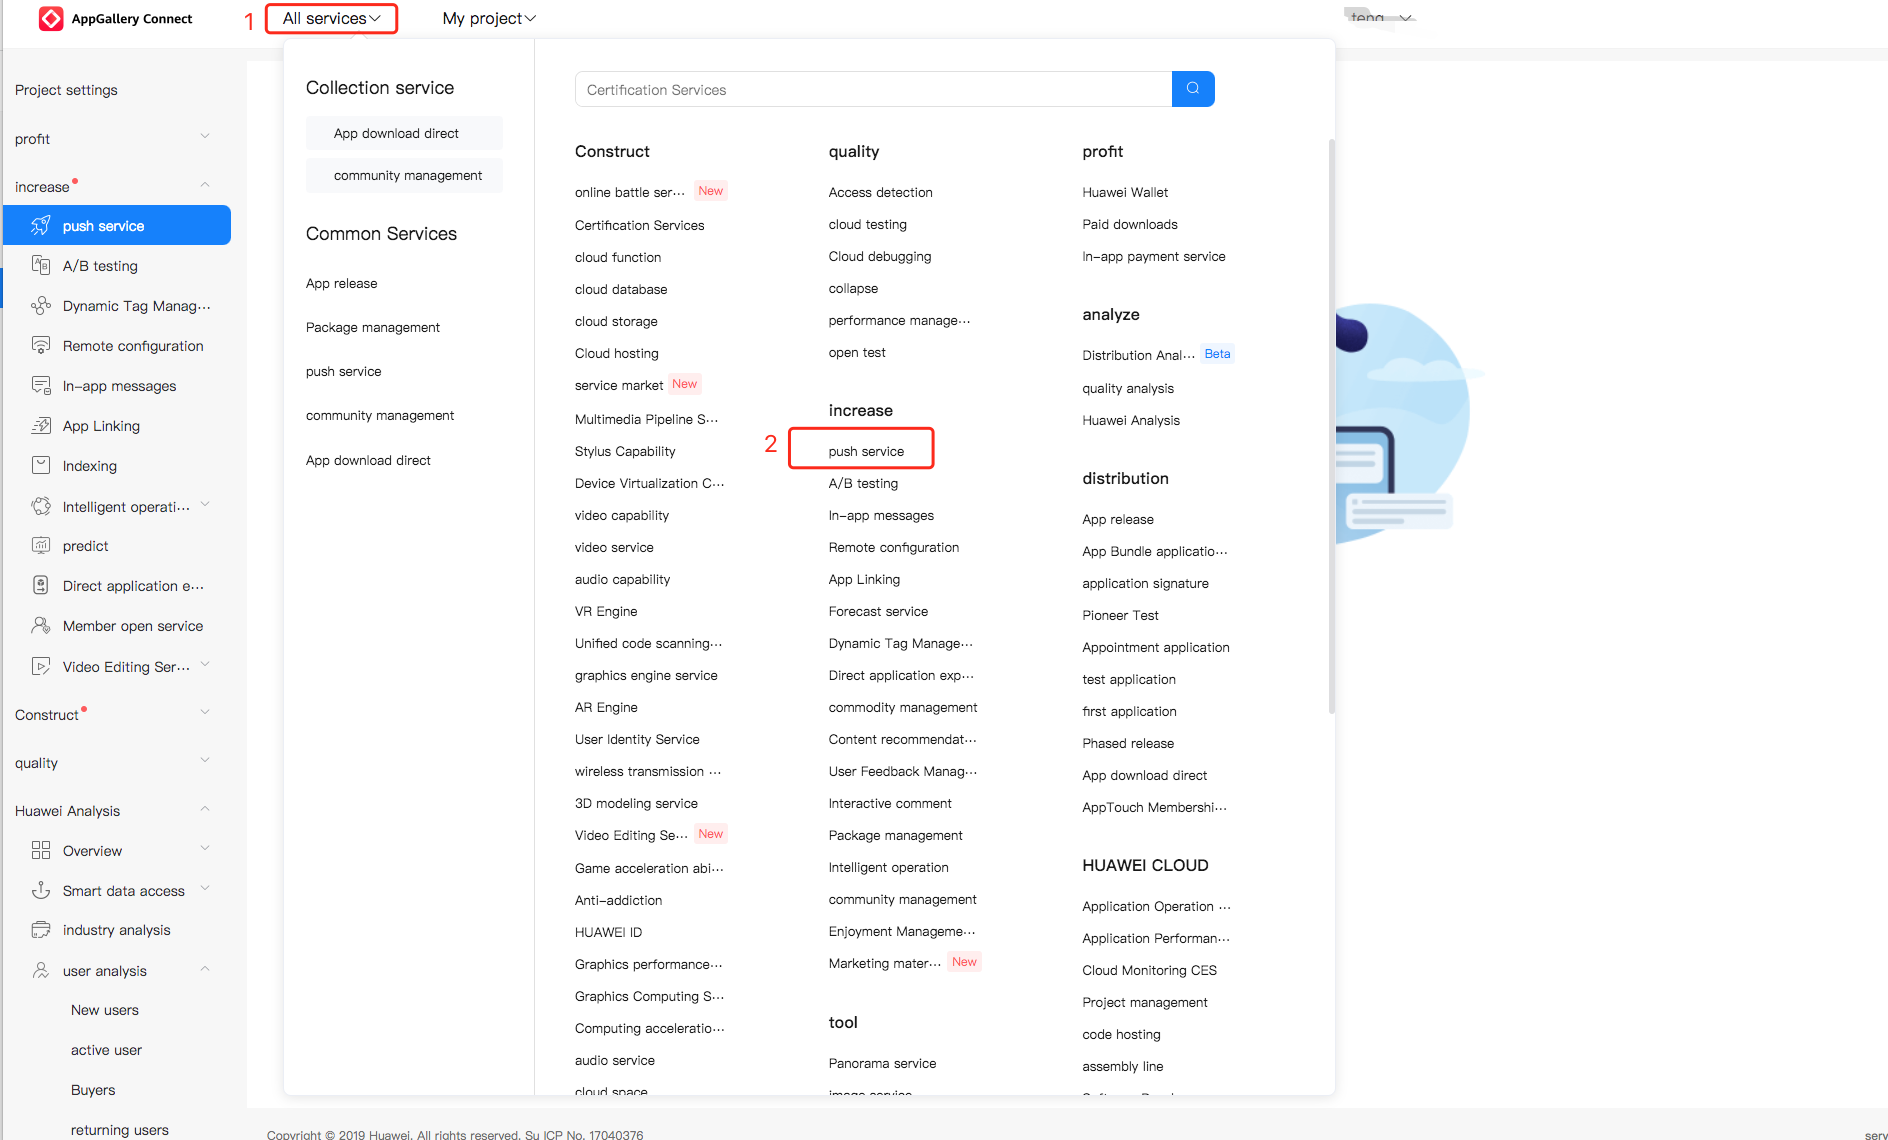The height and width of the screenshot is (1140, 1888).
Task: Click the community management collection button
Action: 404,175
